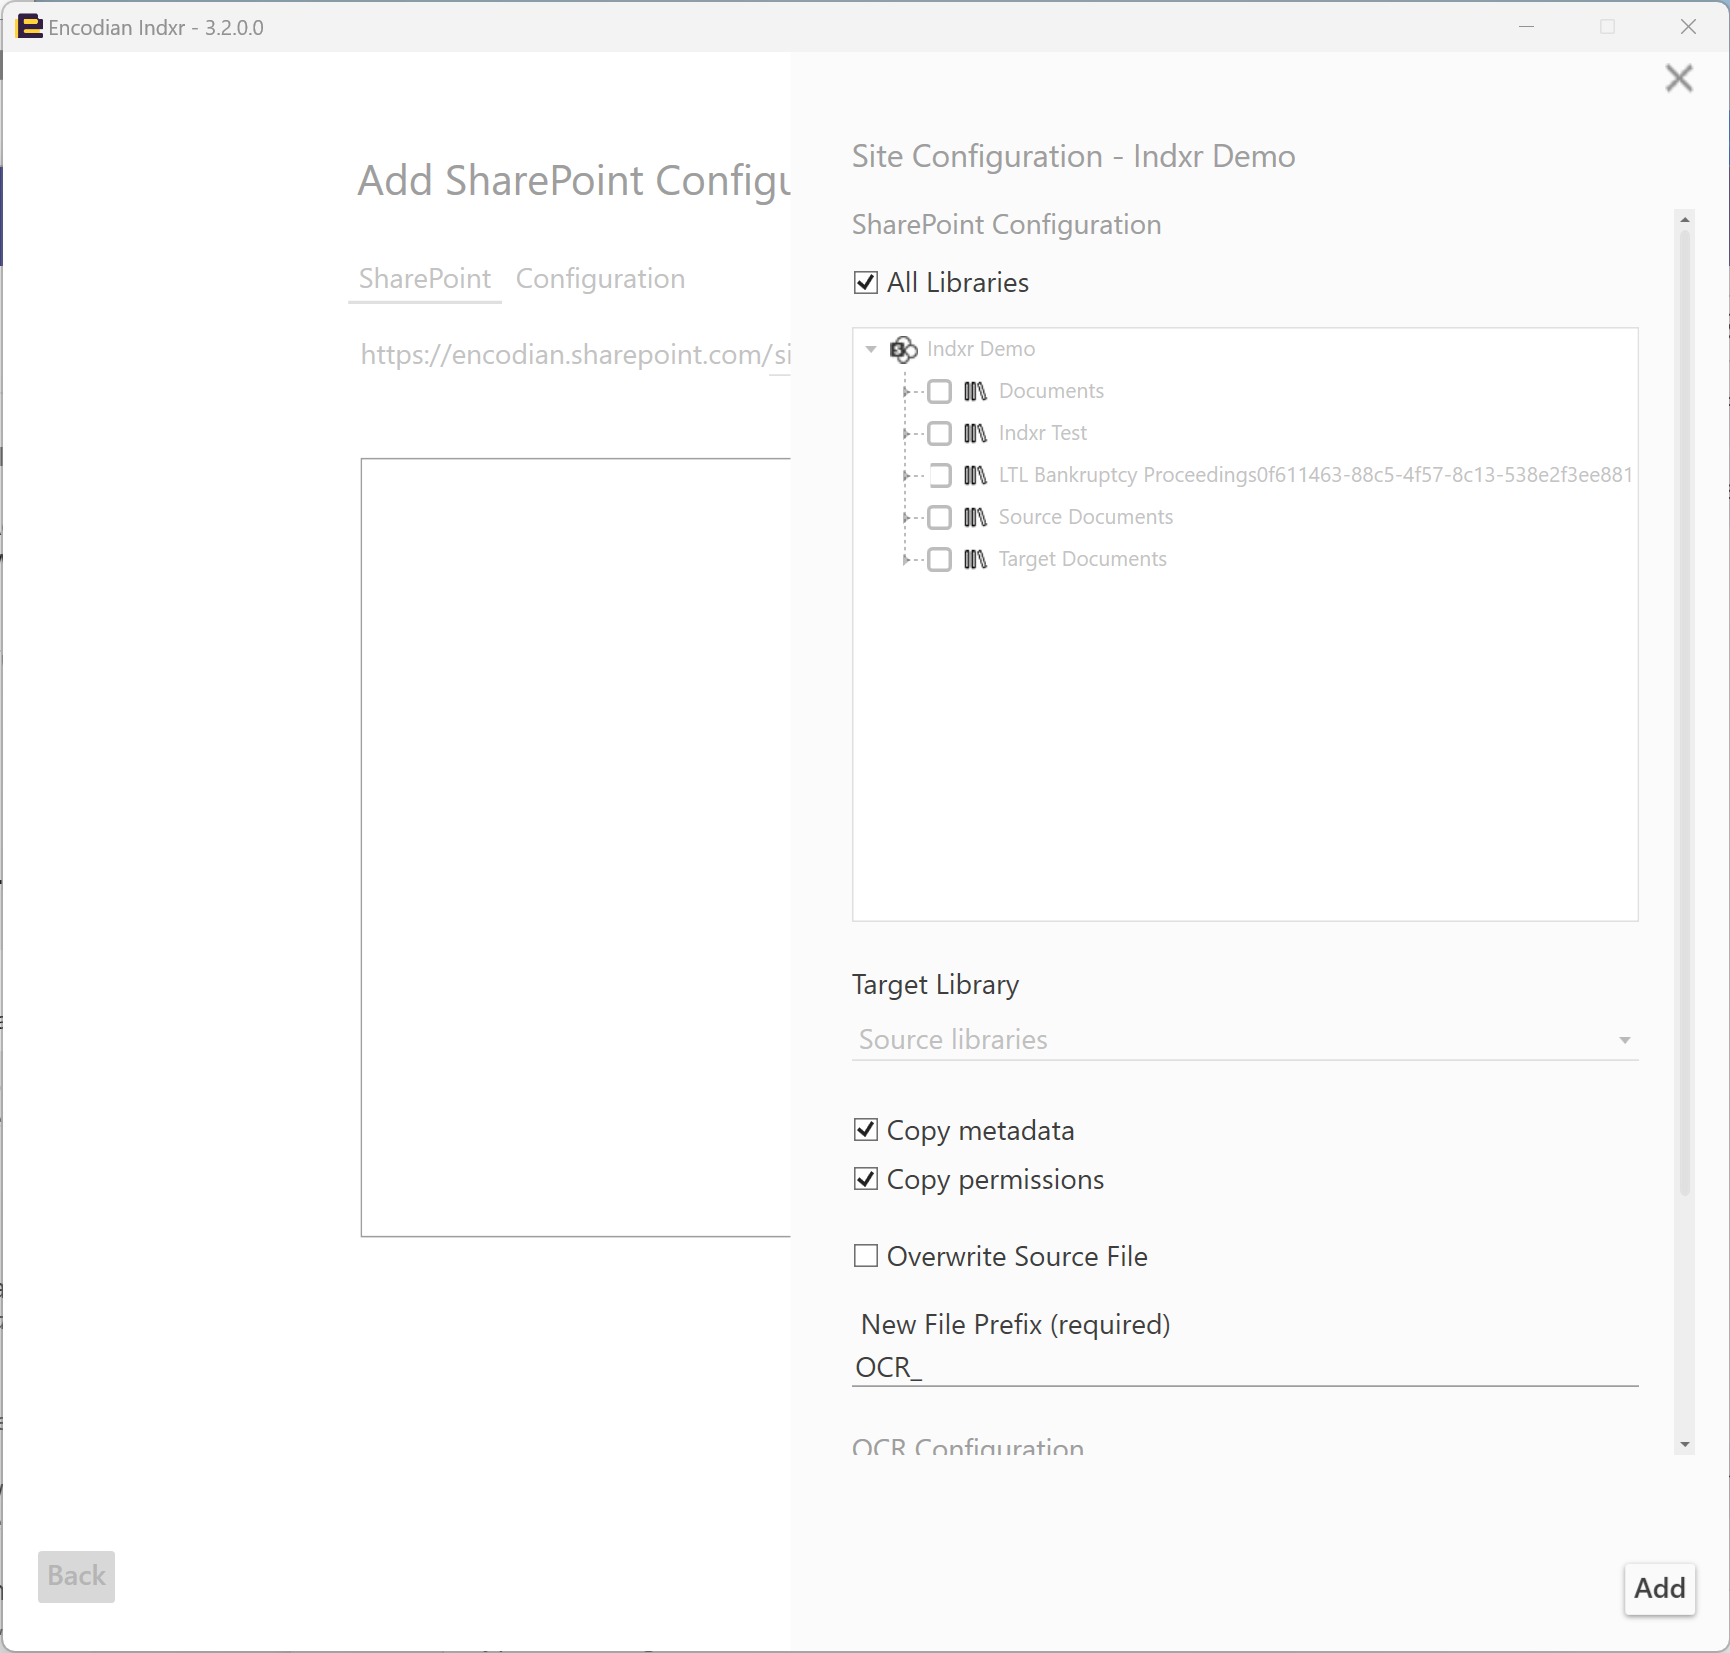
Task: Click the 'Target Library' heading
Action: coord(935,985)
